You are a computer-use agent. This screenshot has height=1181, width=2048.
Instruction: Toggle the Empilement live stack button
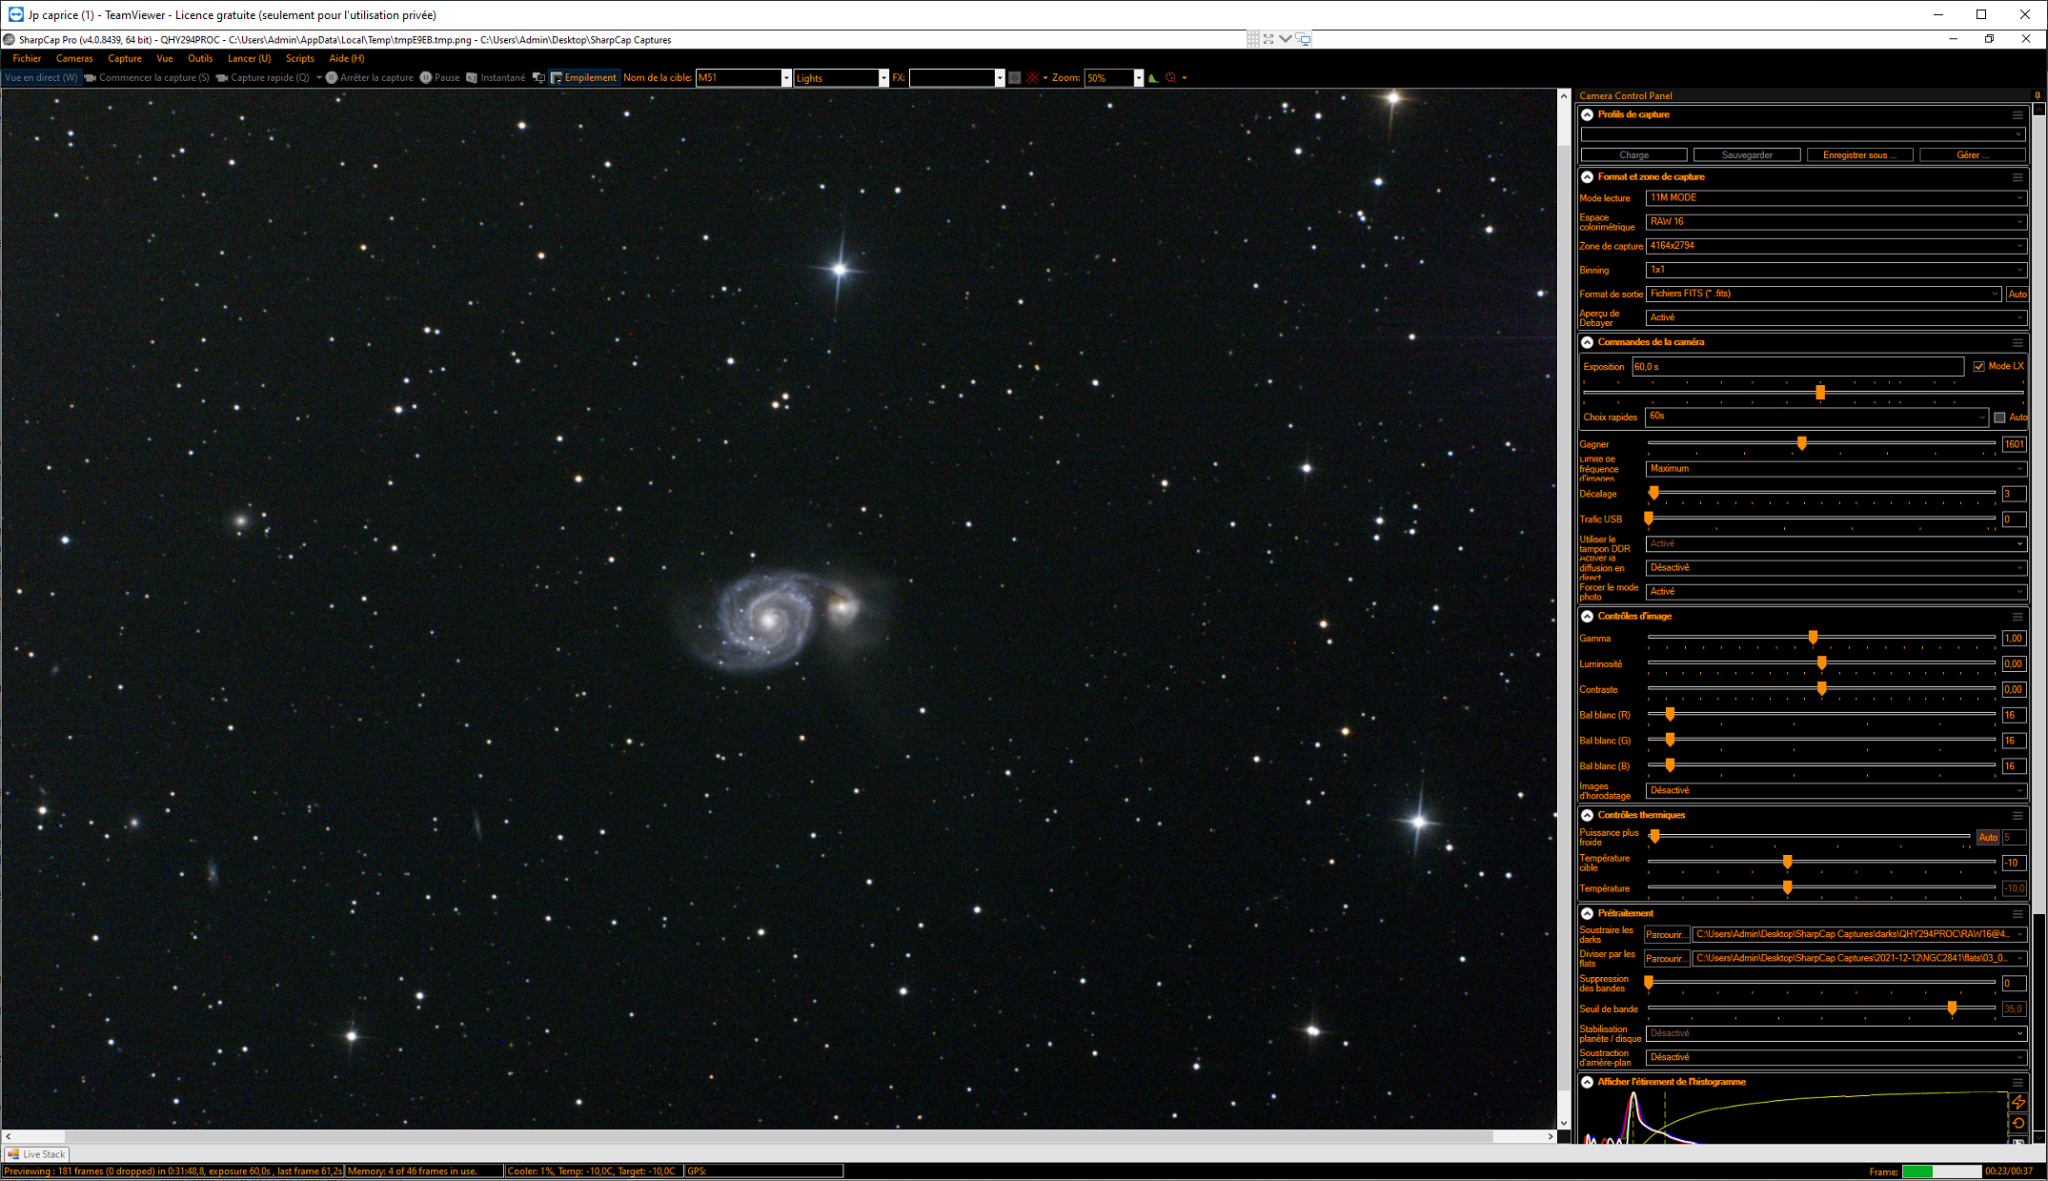(584, 78)
